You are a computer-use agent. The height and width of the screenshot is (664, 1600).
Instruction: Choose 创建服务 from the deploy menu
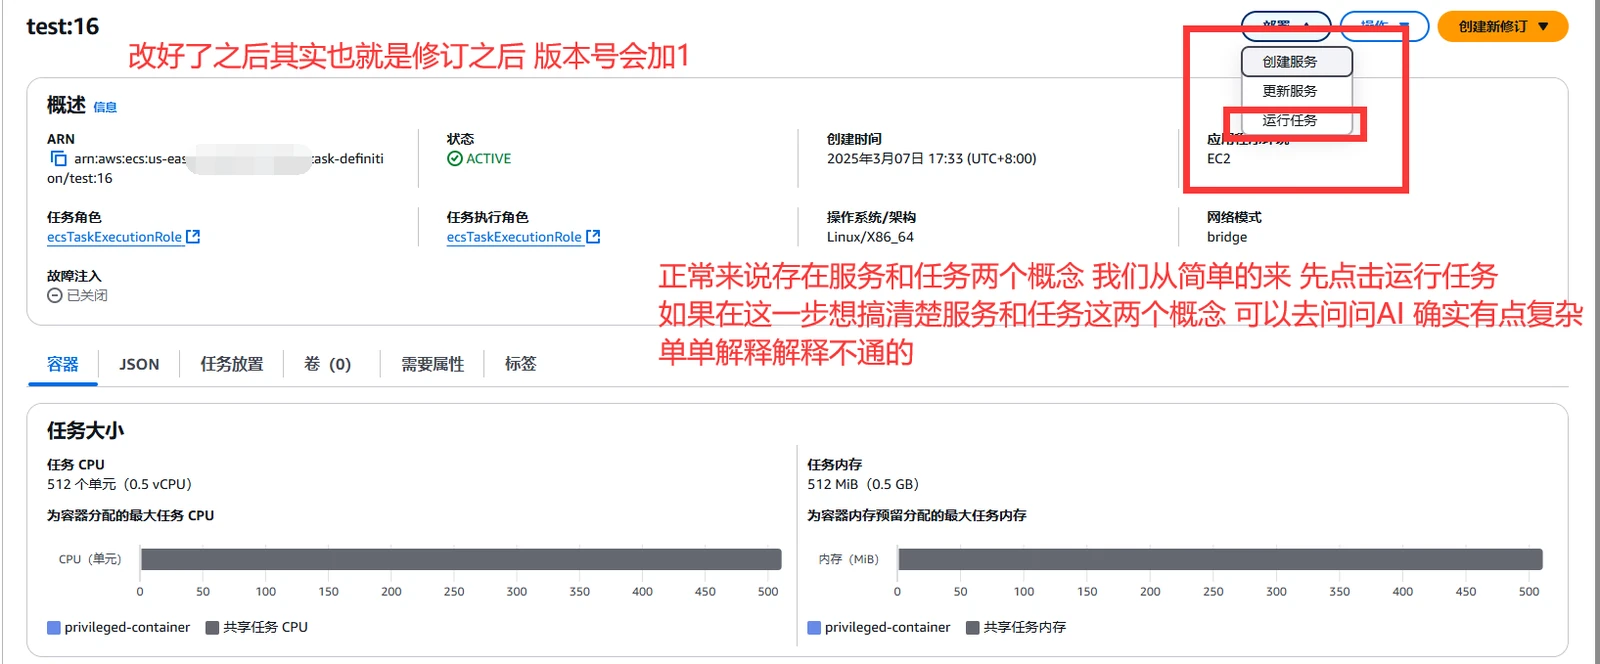coord(1297,62)
